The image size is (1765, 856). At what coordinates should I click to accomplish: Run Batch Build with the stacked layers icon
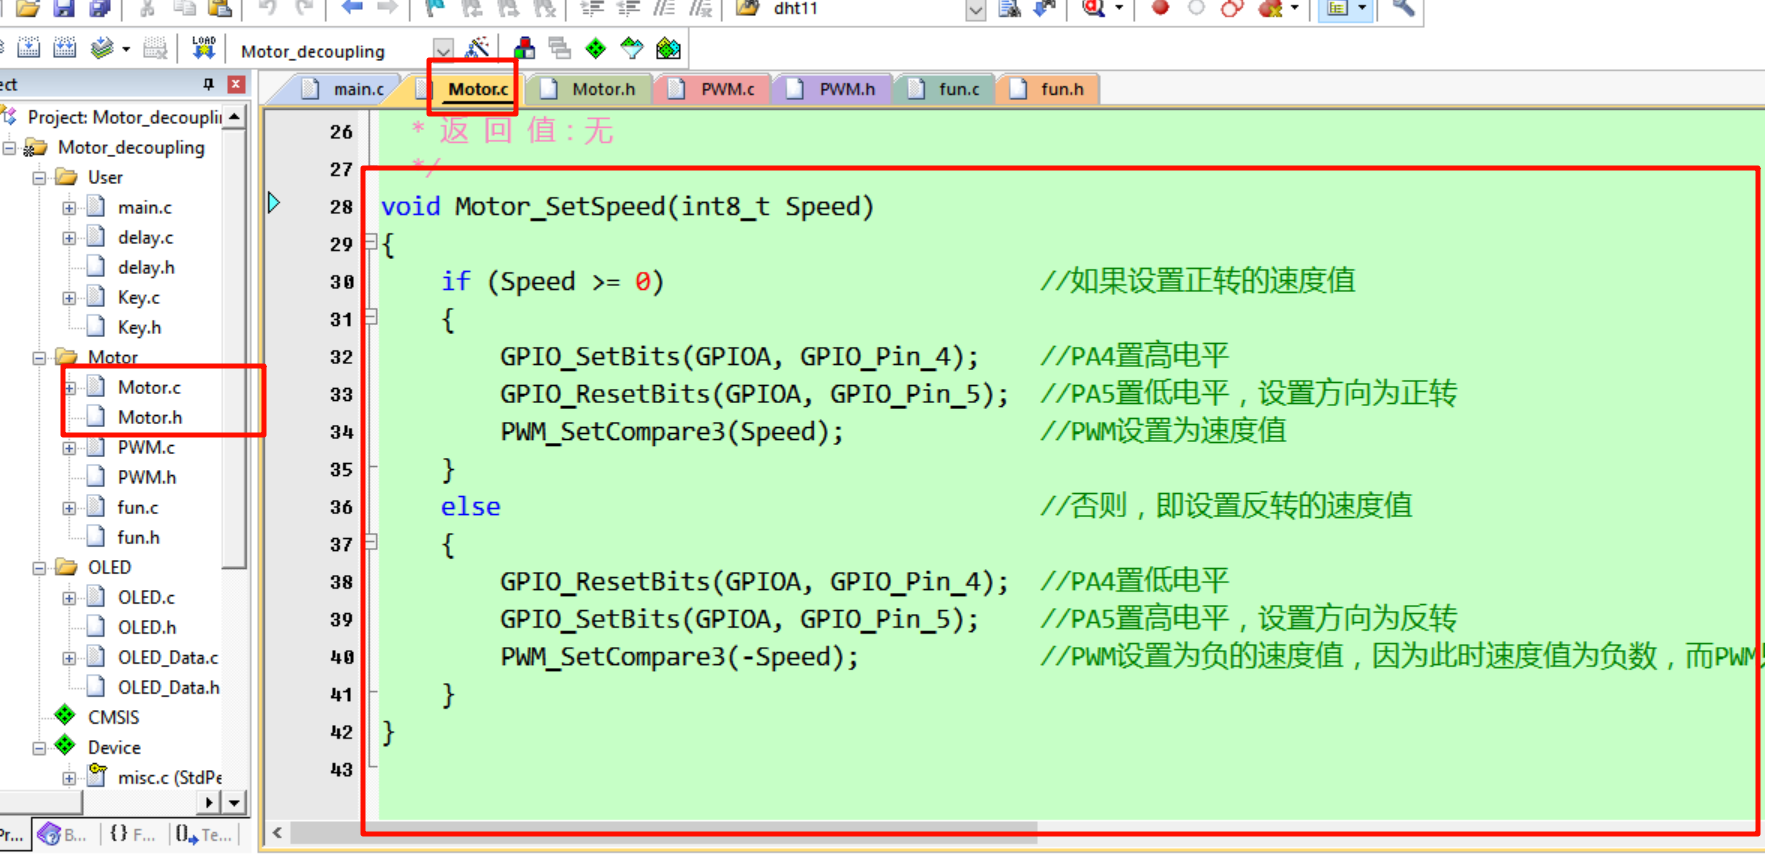click(x=101, y=48)
